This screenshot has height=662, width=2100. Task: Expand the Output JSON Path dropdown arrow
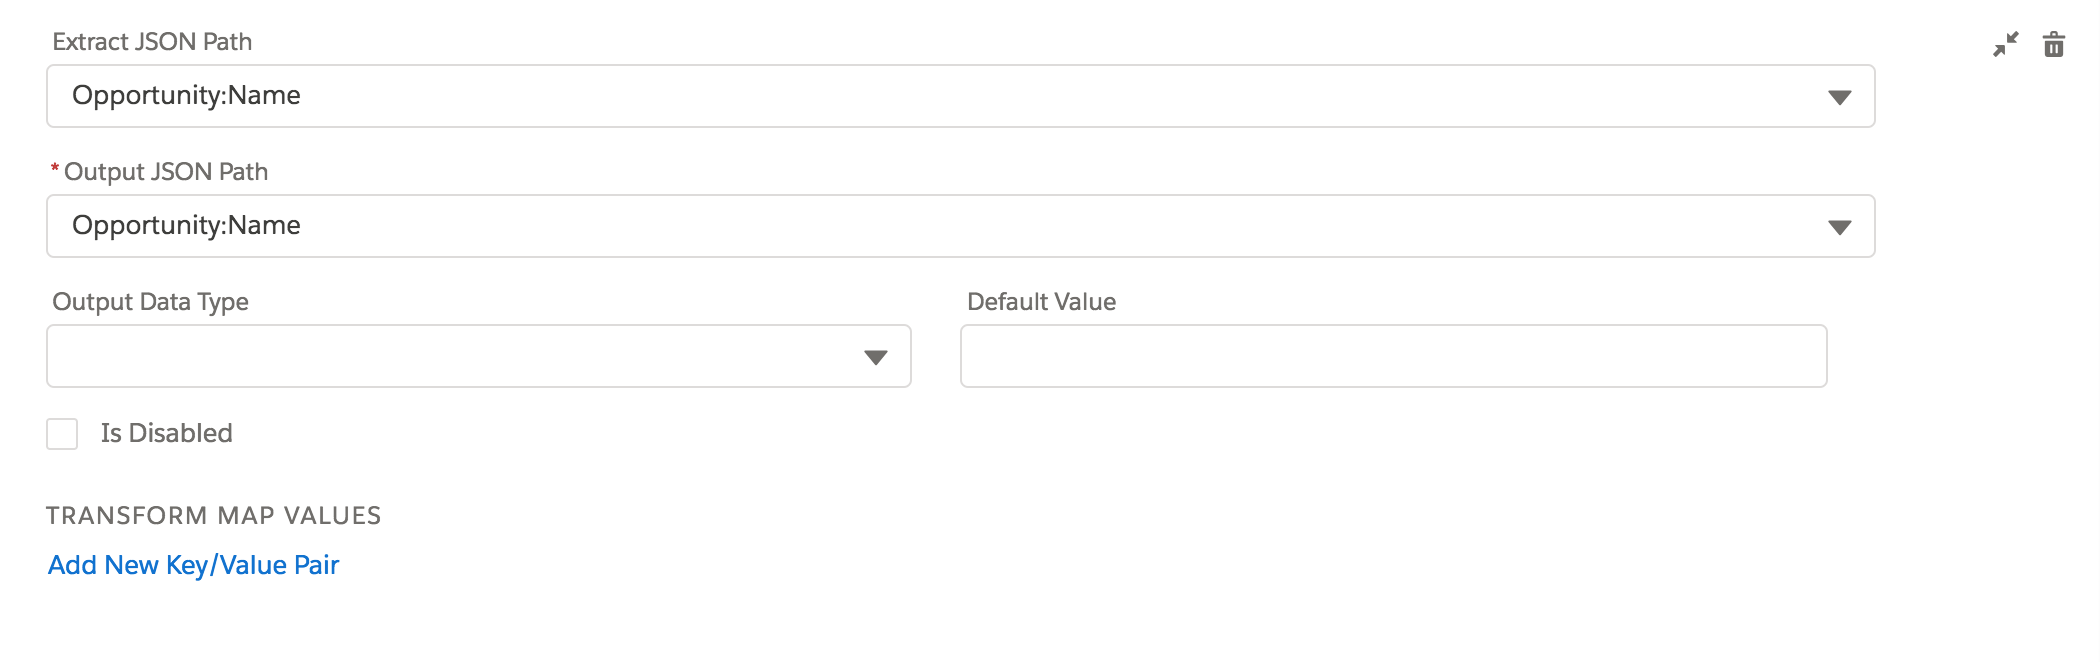point(1839,227)
